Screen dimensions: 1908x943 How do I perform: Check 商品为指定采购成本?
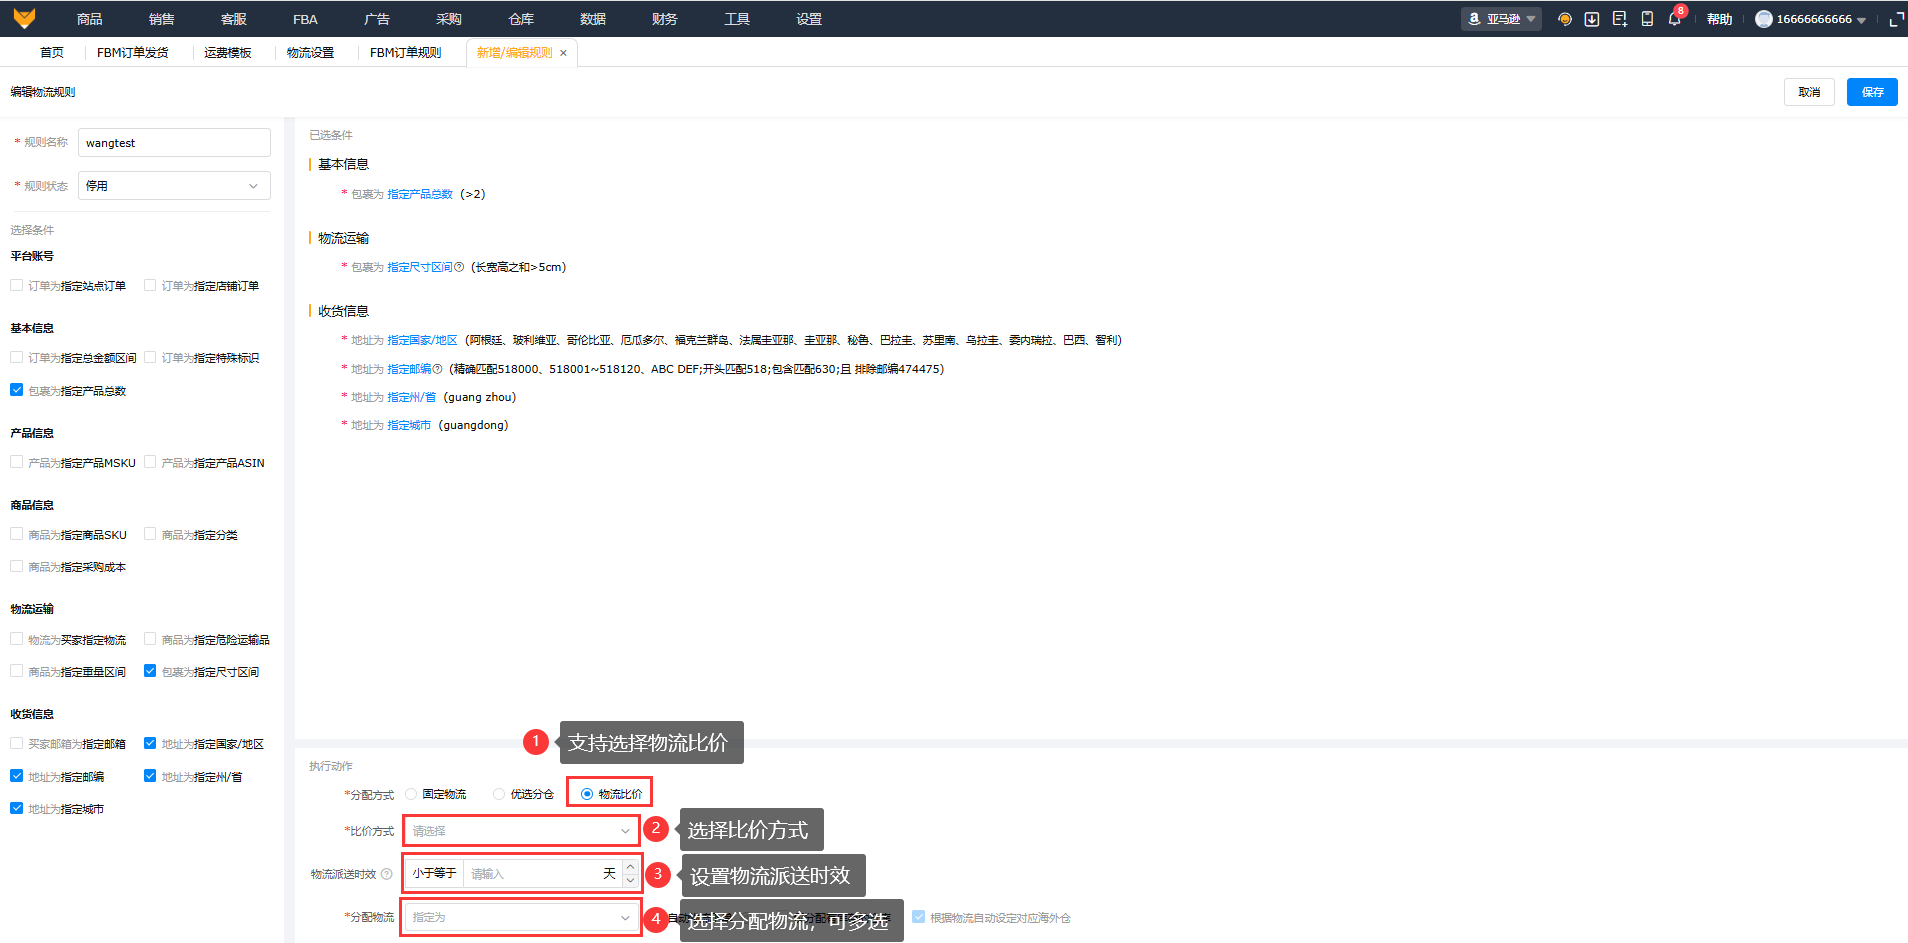17,566
